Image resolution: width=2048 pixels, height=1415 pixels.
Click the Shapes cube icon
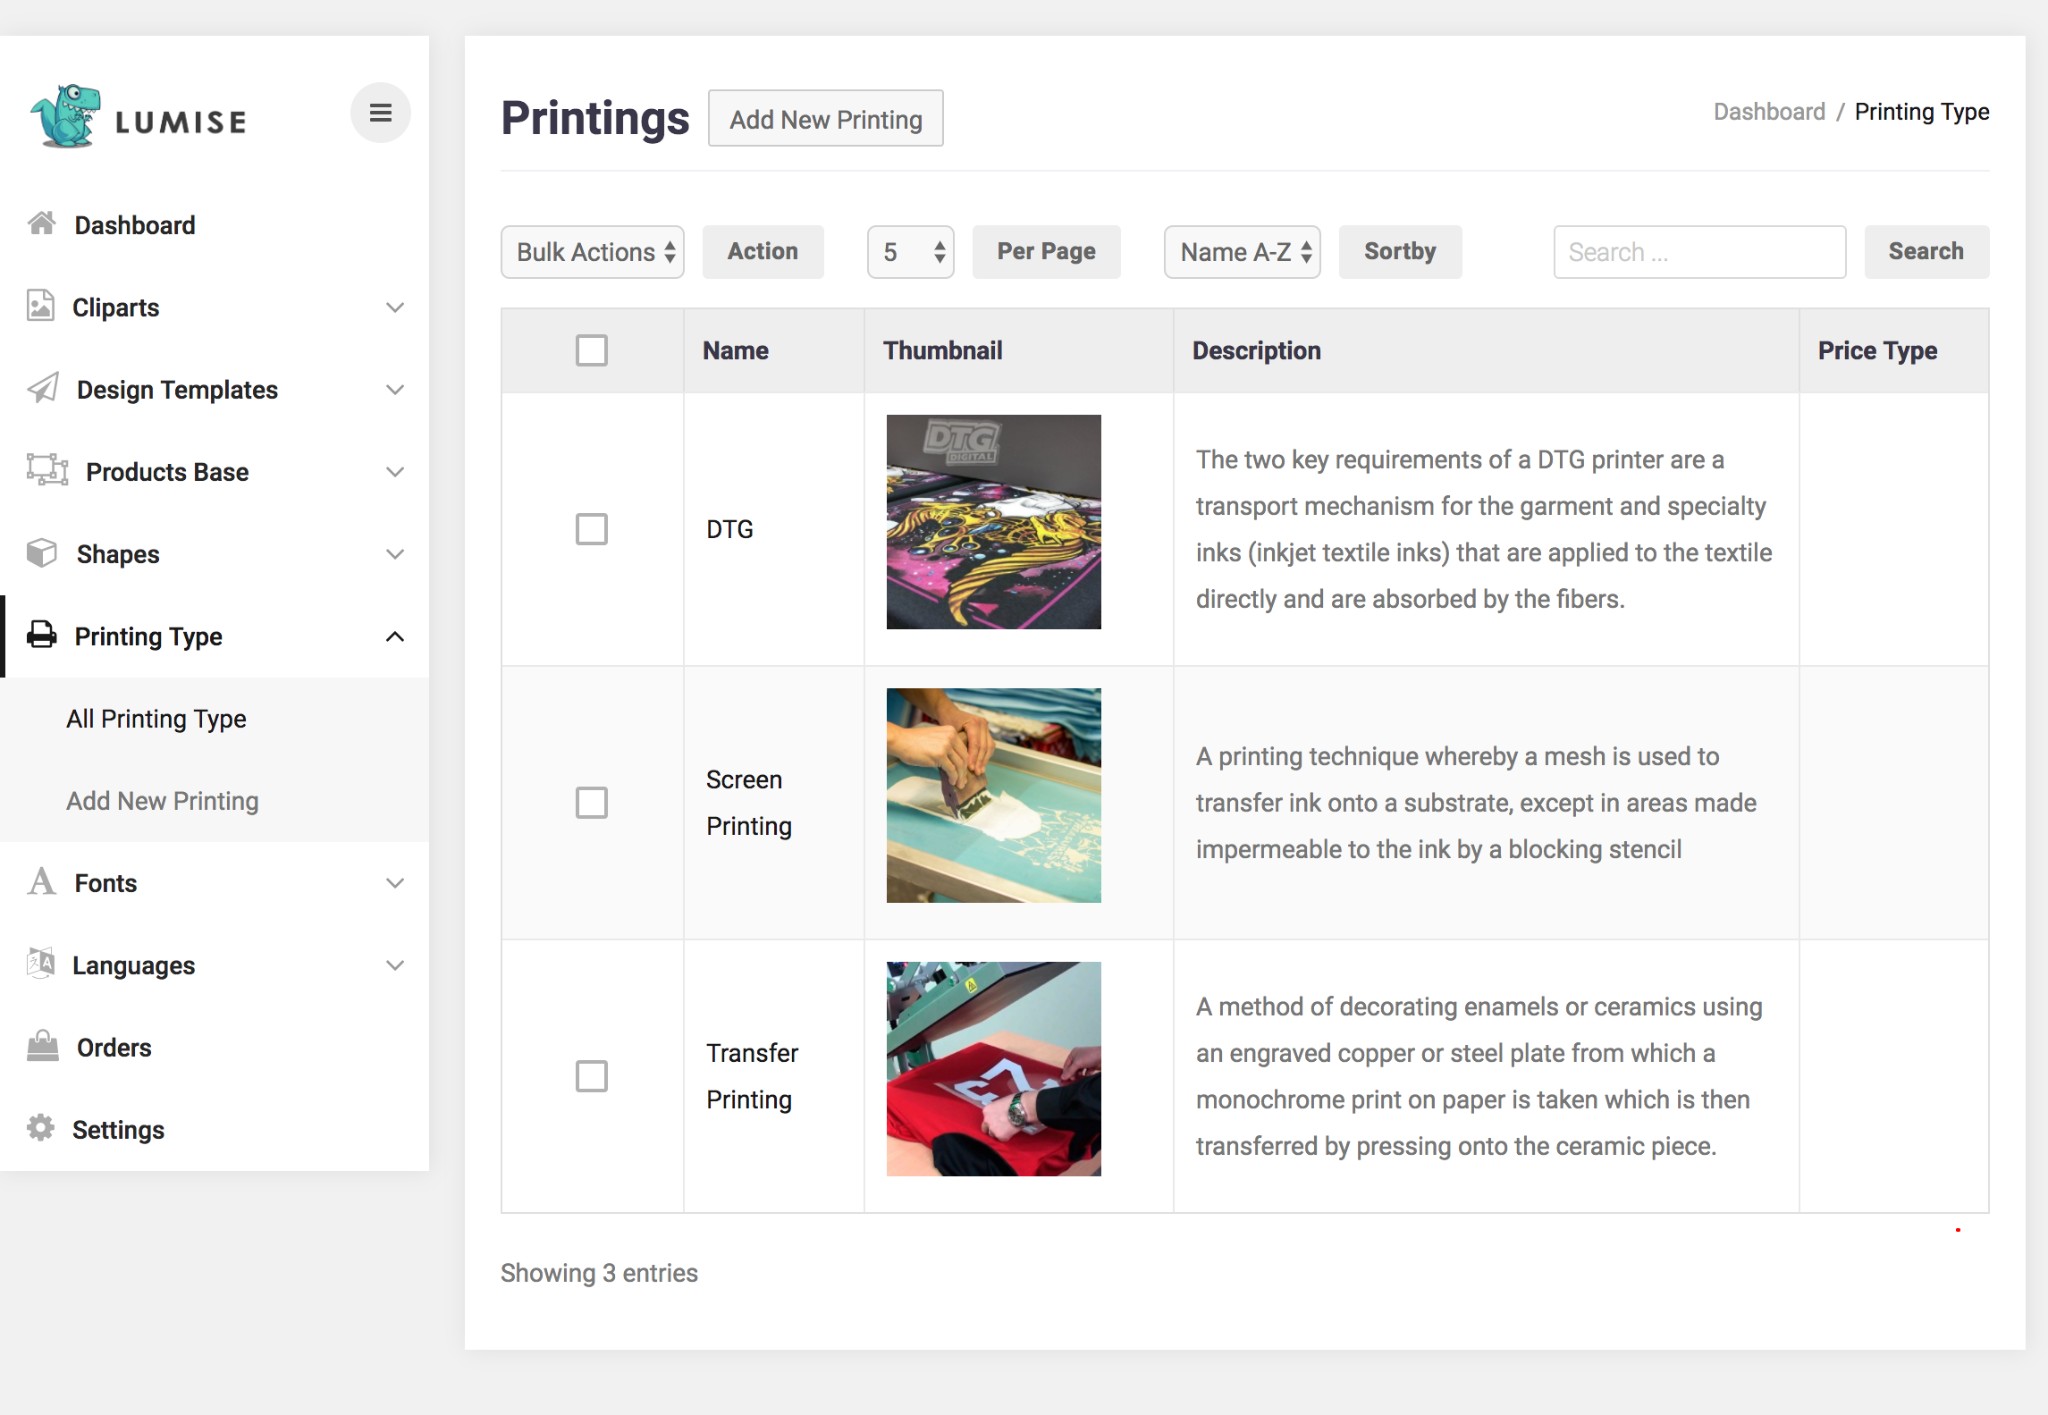click(42, 553)
